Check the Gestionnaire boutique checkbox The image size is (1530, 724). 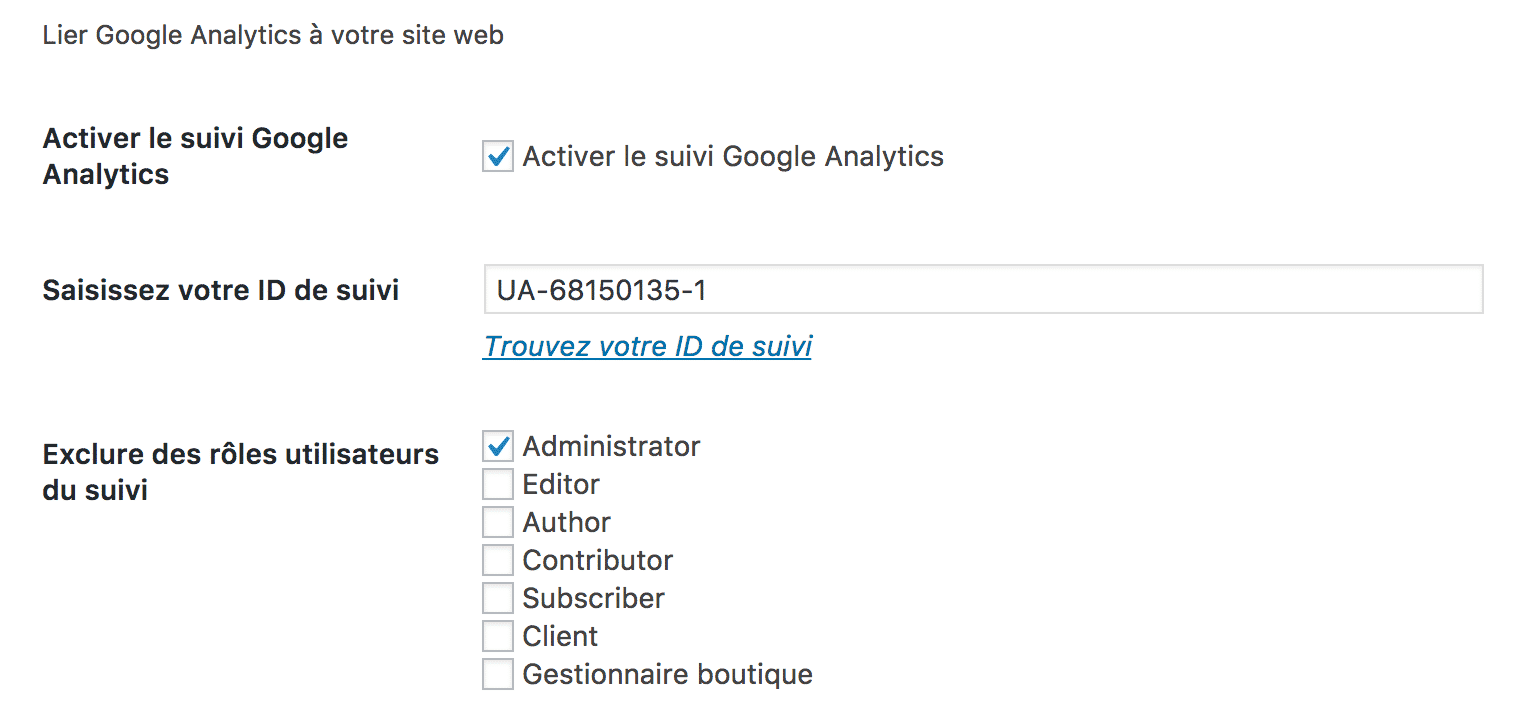(497, 674)
